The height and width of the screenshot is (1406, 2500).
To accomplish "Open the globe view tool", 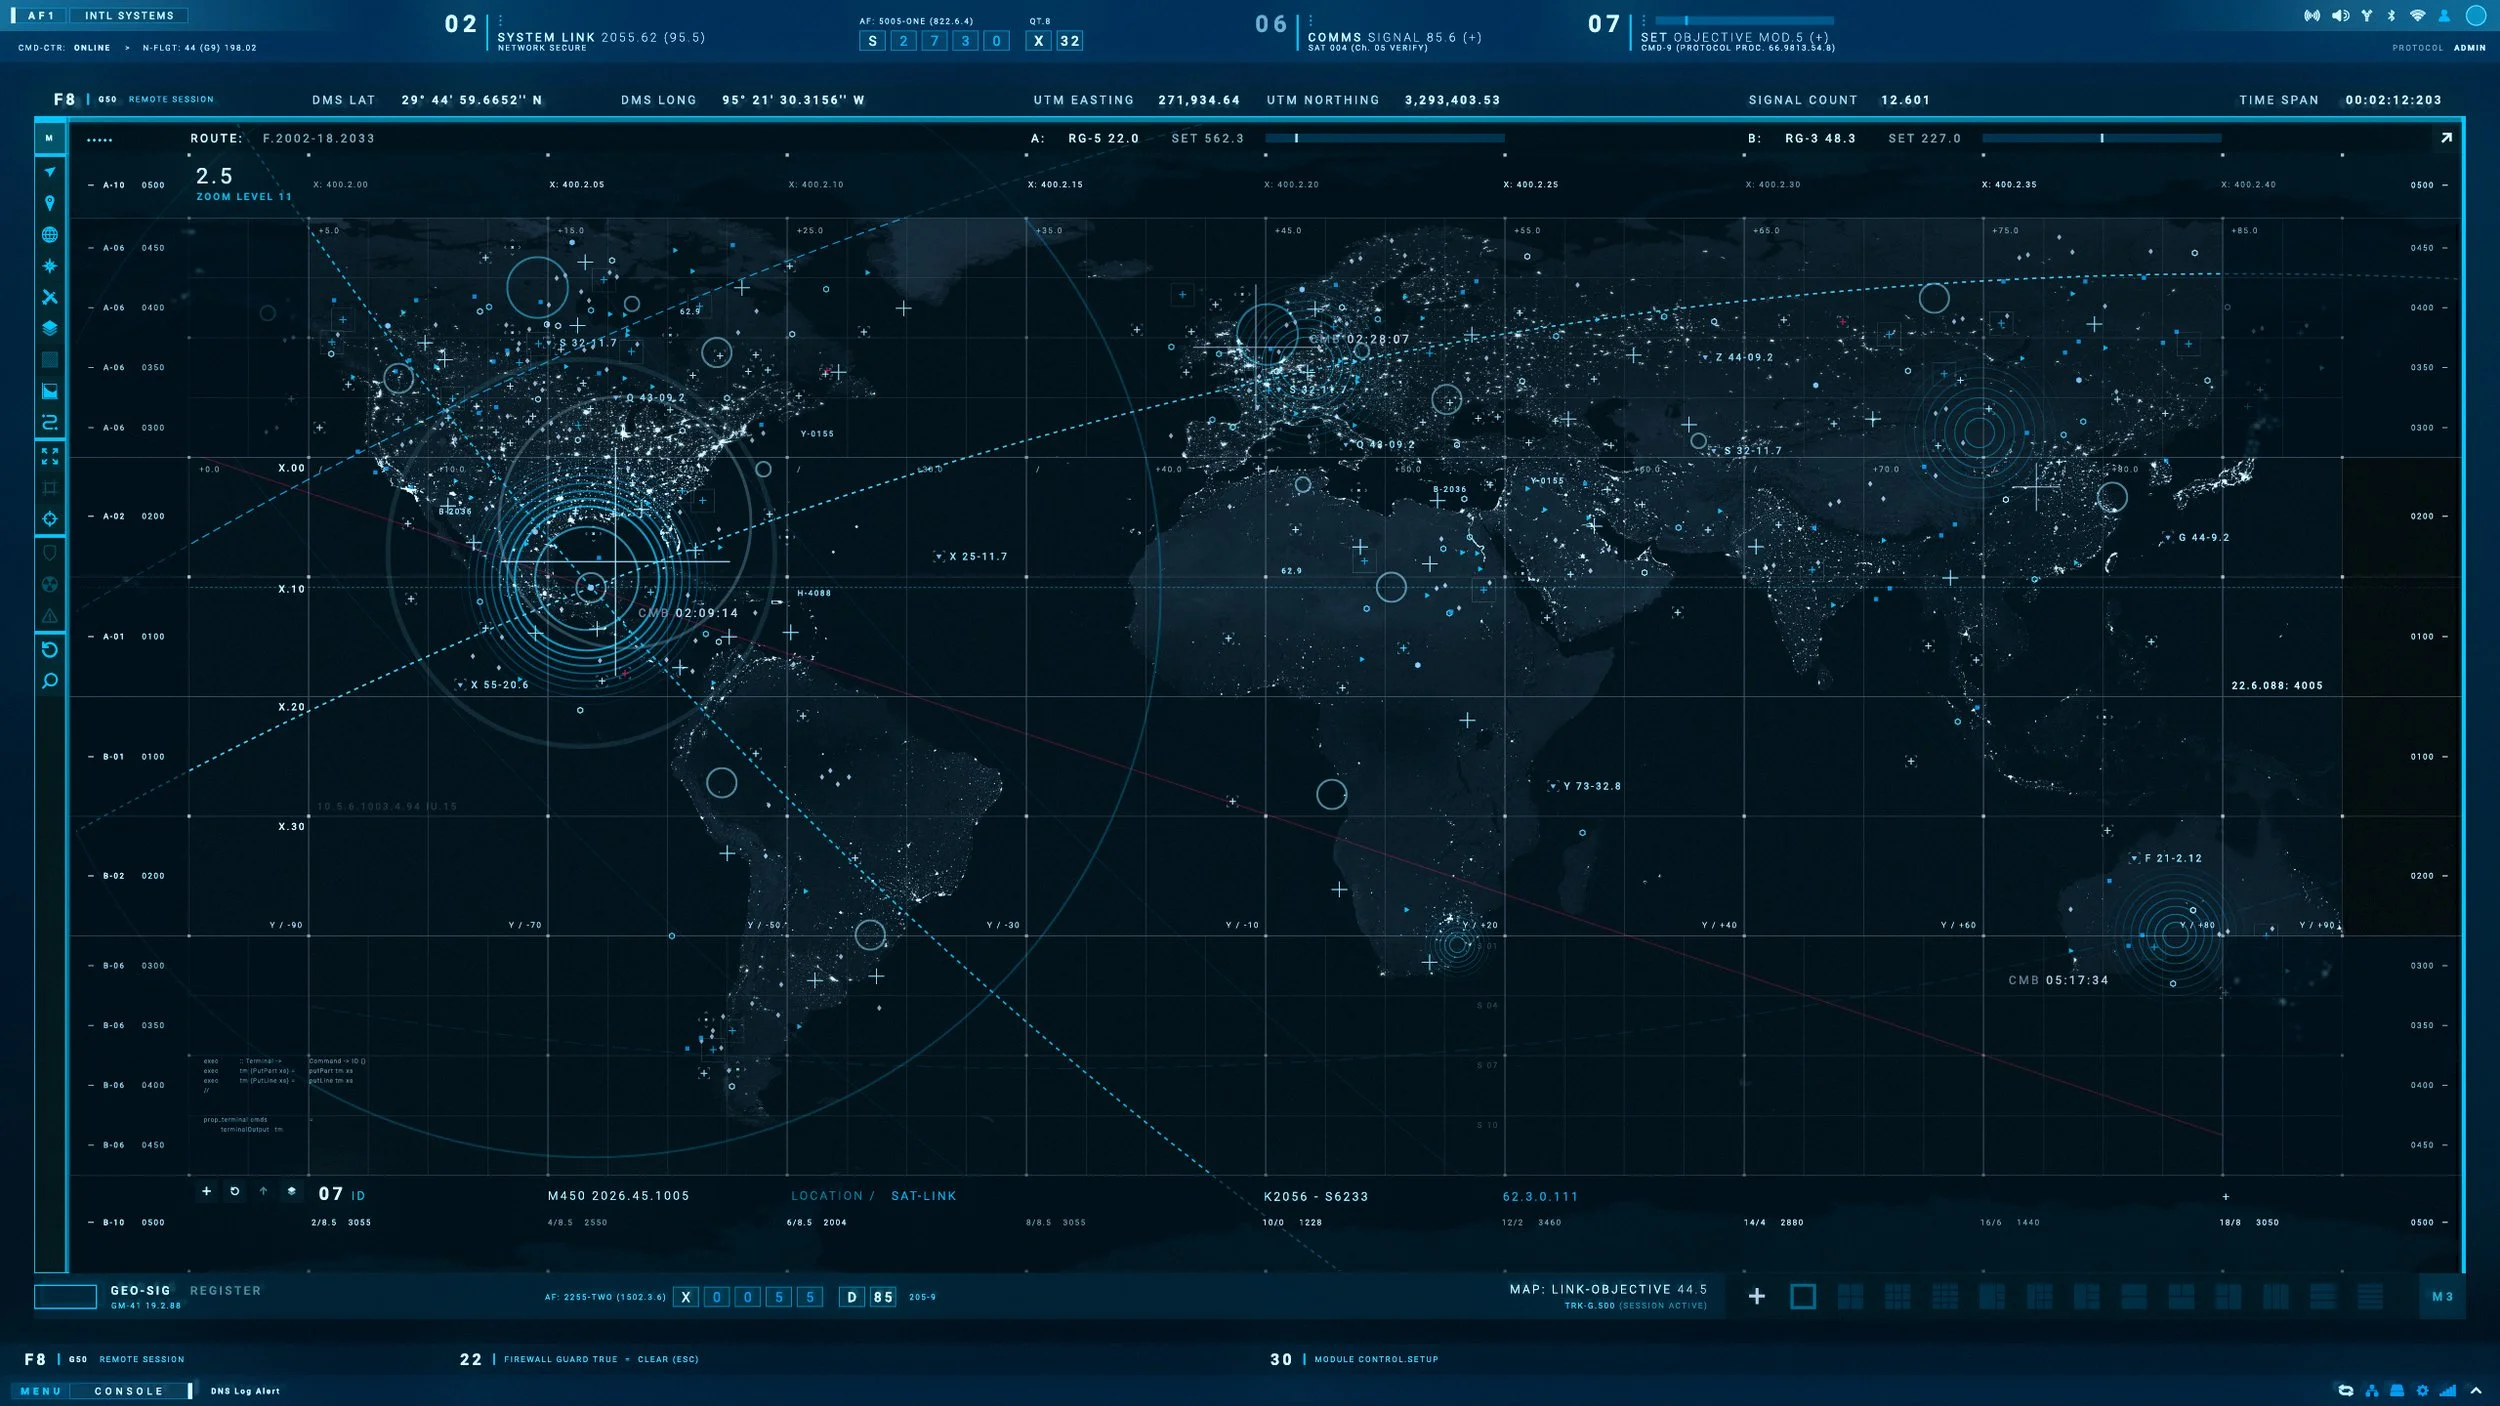I will pos(49,235).
